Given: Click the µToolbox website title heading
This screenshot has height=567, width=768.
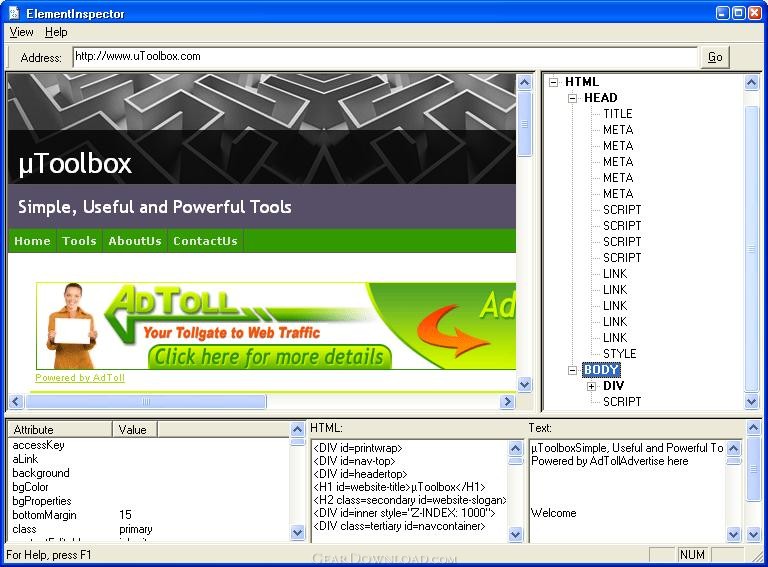Looking at the screenshot, I should [x=75, y=163].
